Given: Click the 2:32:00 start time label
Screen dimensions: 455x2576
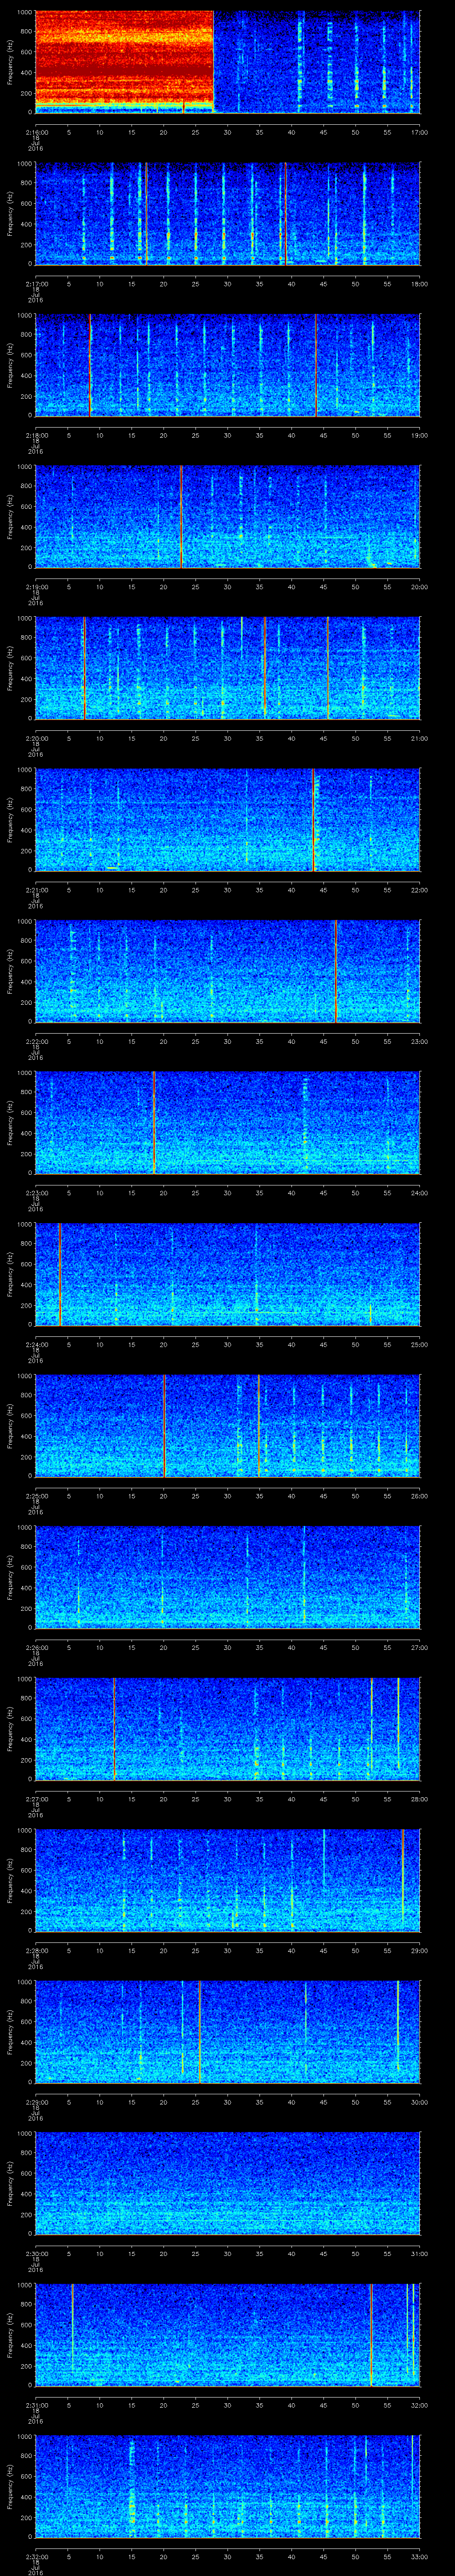Looking at the screenshot, I should pyautogui.click(x=36, y=2556).
